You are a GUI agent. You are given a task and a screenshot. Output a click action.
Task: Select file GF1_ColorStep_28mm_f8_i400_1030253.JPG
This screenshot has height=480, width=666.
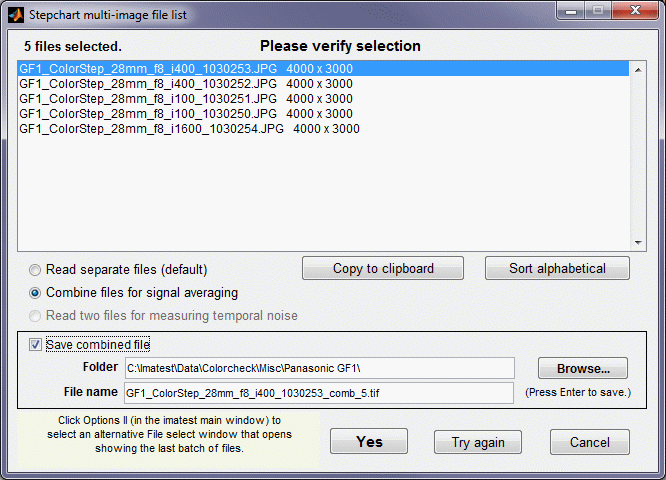click(x=323, y=69)
